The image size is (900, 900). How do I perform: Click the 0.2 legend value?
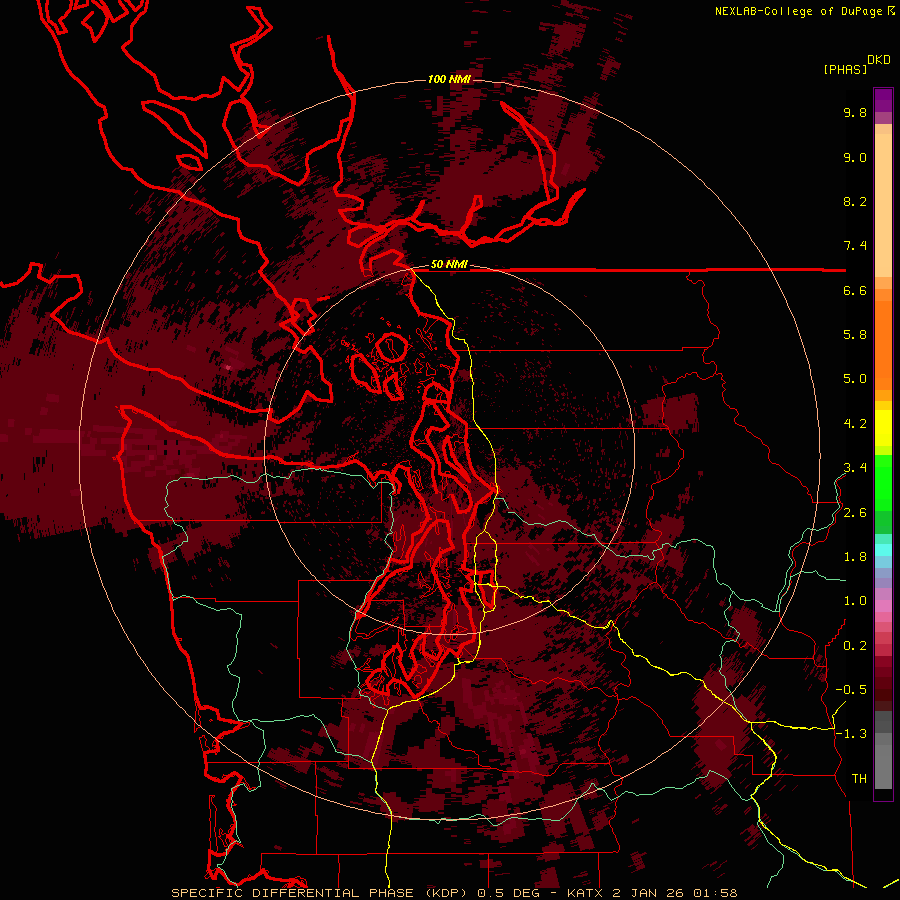[x=855, y=646]
